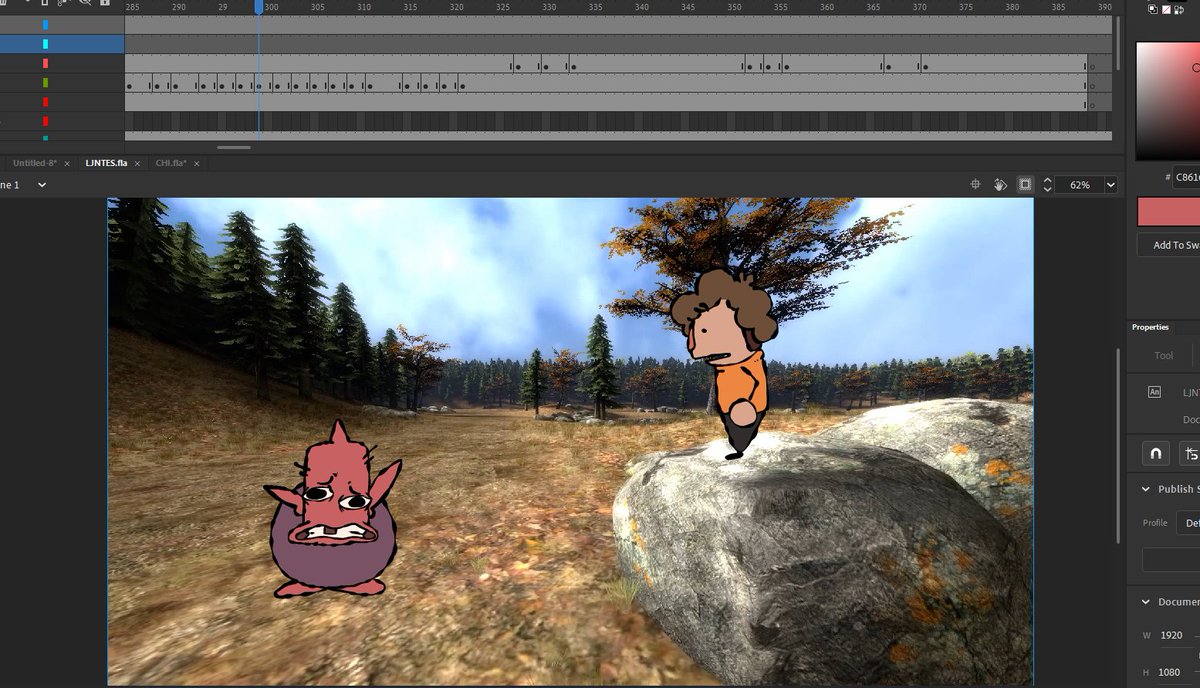This screenshot has width=1200, height=688.
Task: Click the Properties panel vertical scrollbar
Action: click(x=1119, y=445)
